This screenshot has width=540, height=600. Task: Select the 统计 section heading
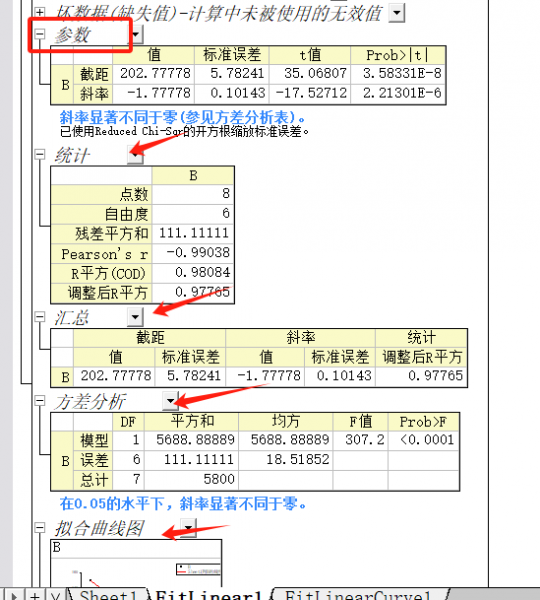72,155
